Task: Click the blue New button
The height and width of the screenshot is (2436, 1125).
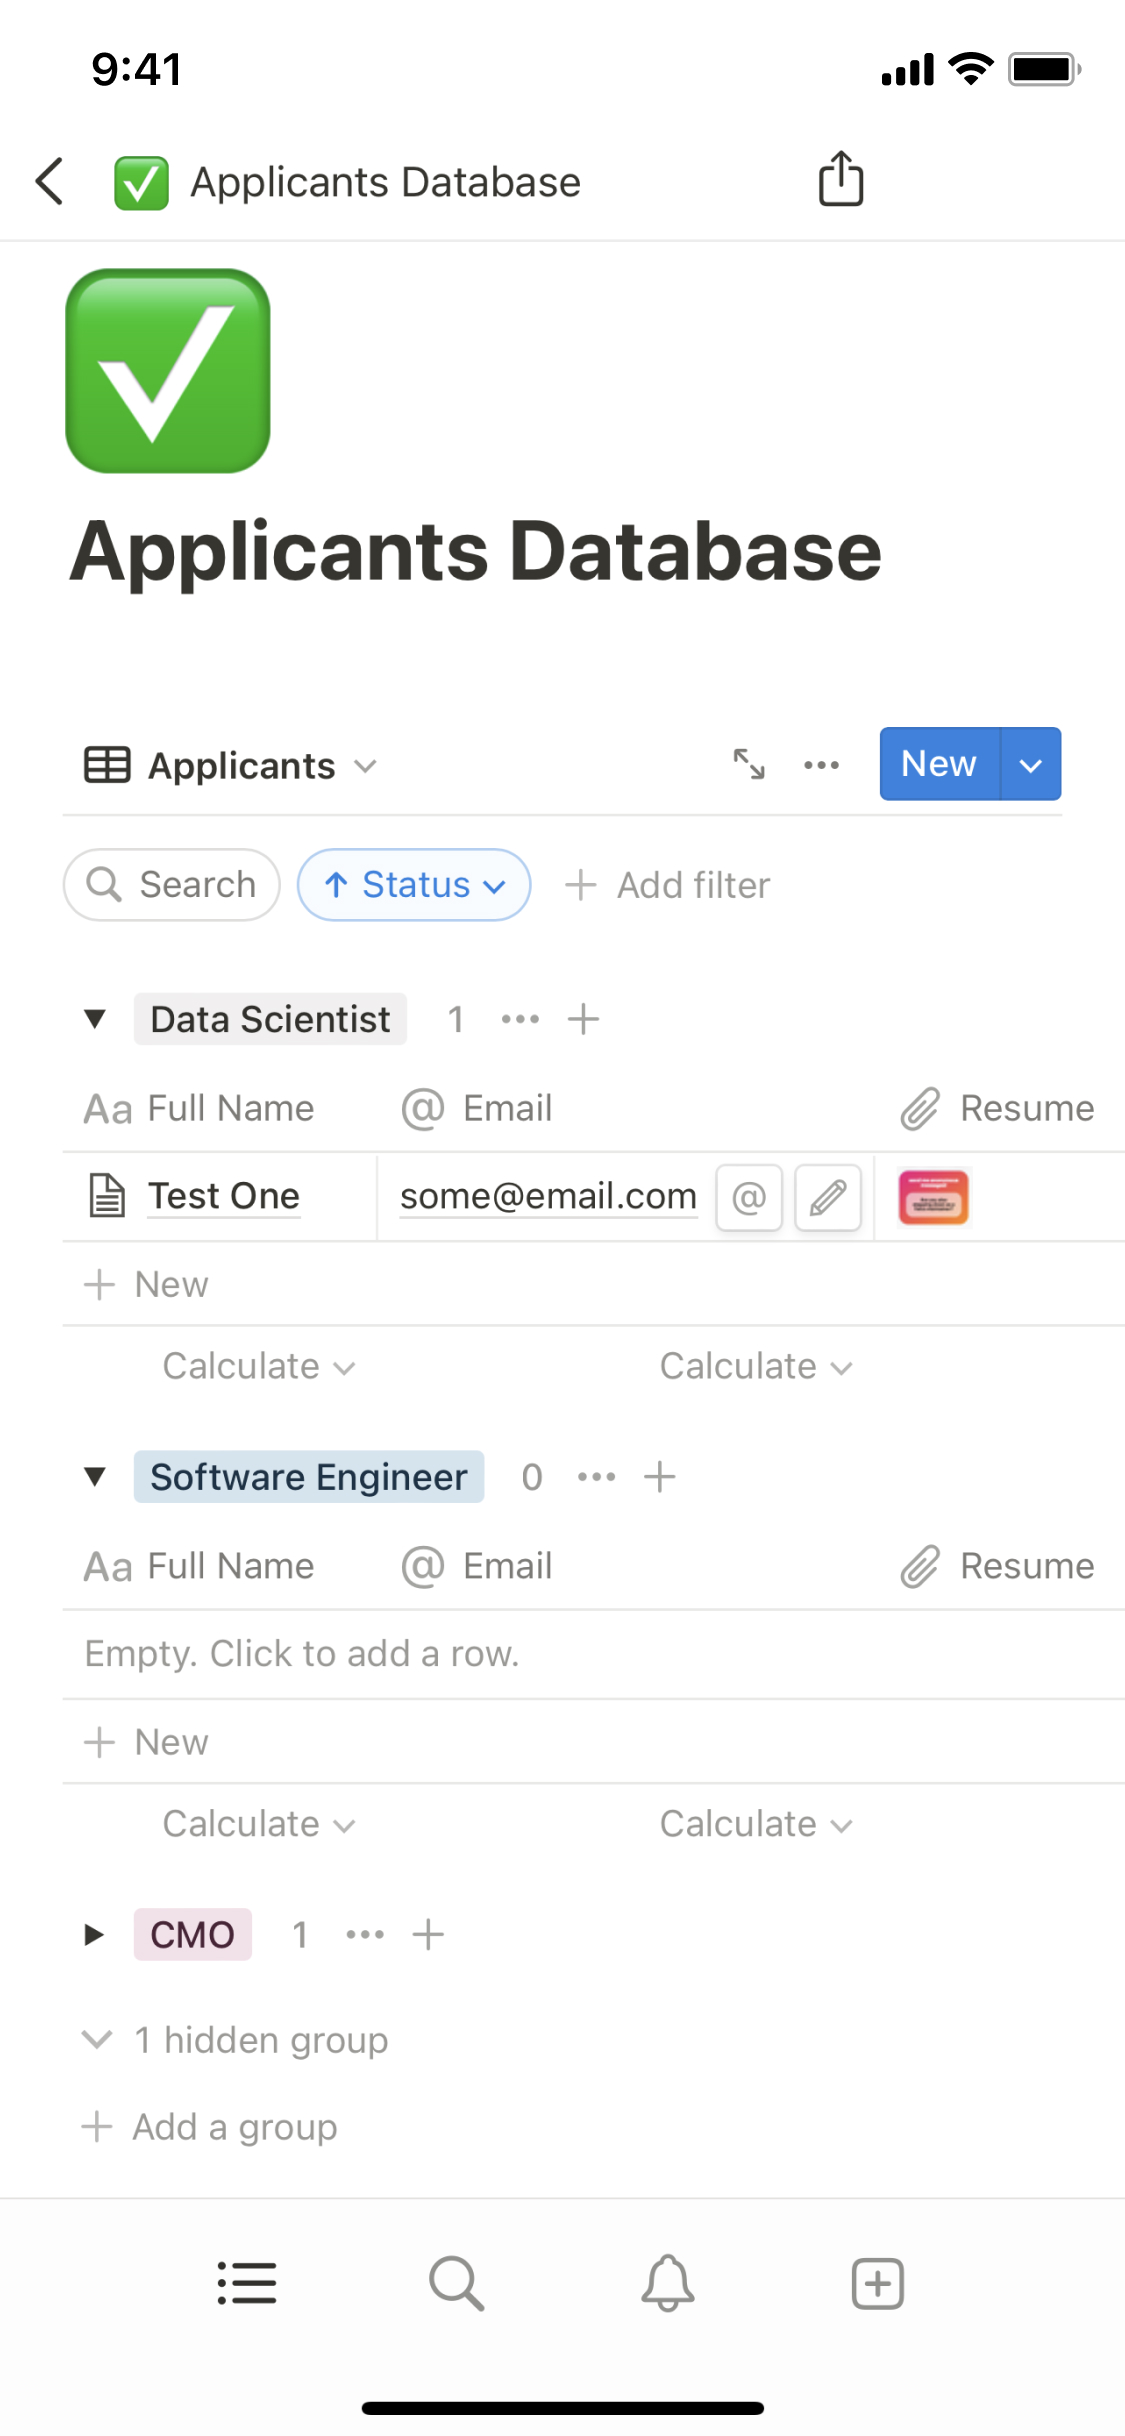Action: (x=938, y=765)
